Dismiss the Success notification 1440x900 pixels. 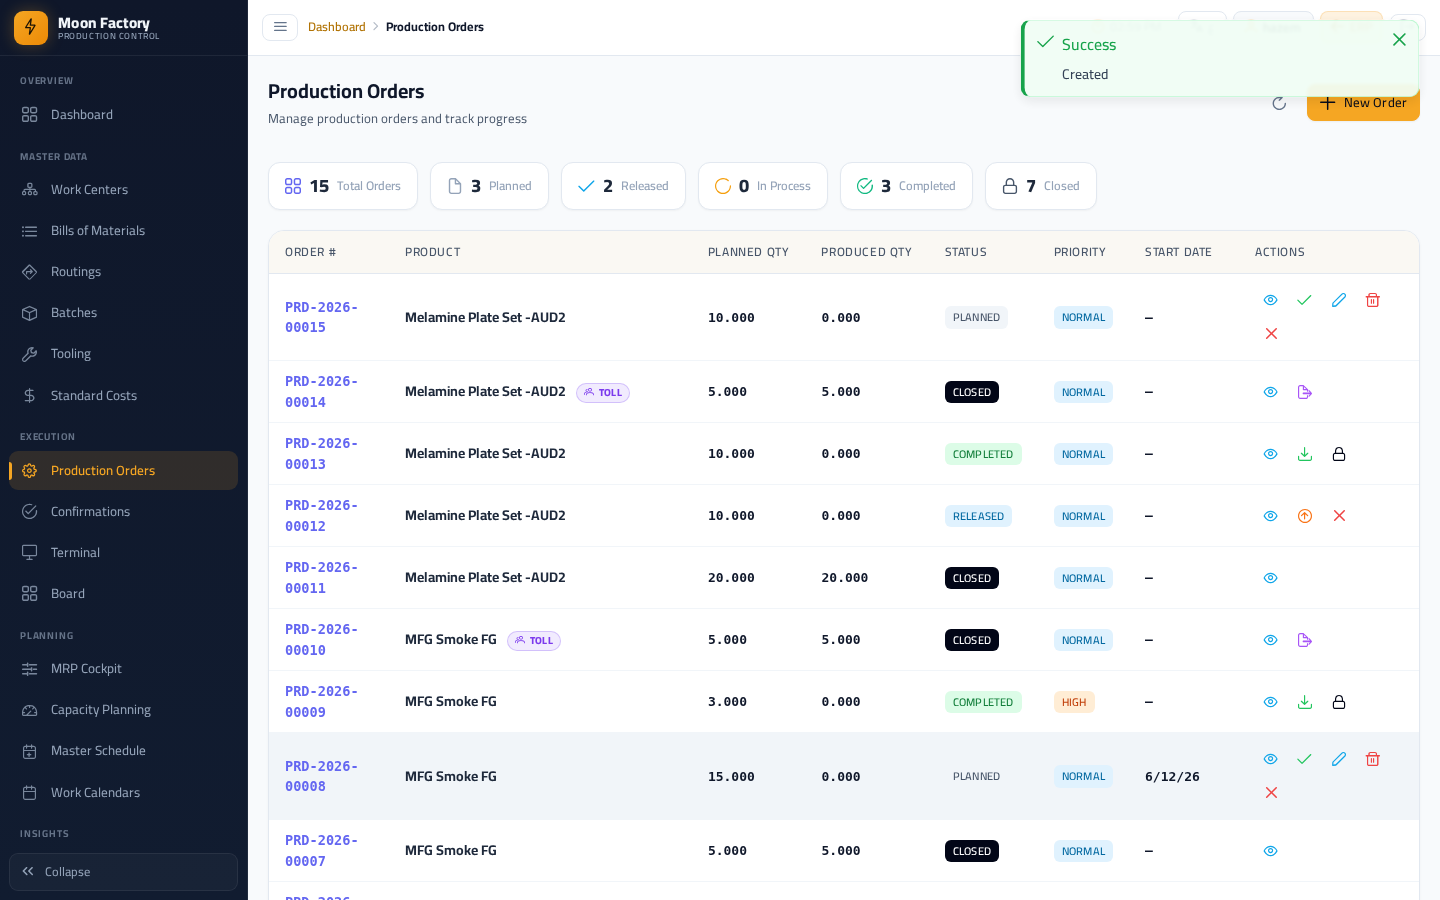tap(1399, 40)
